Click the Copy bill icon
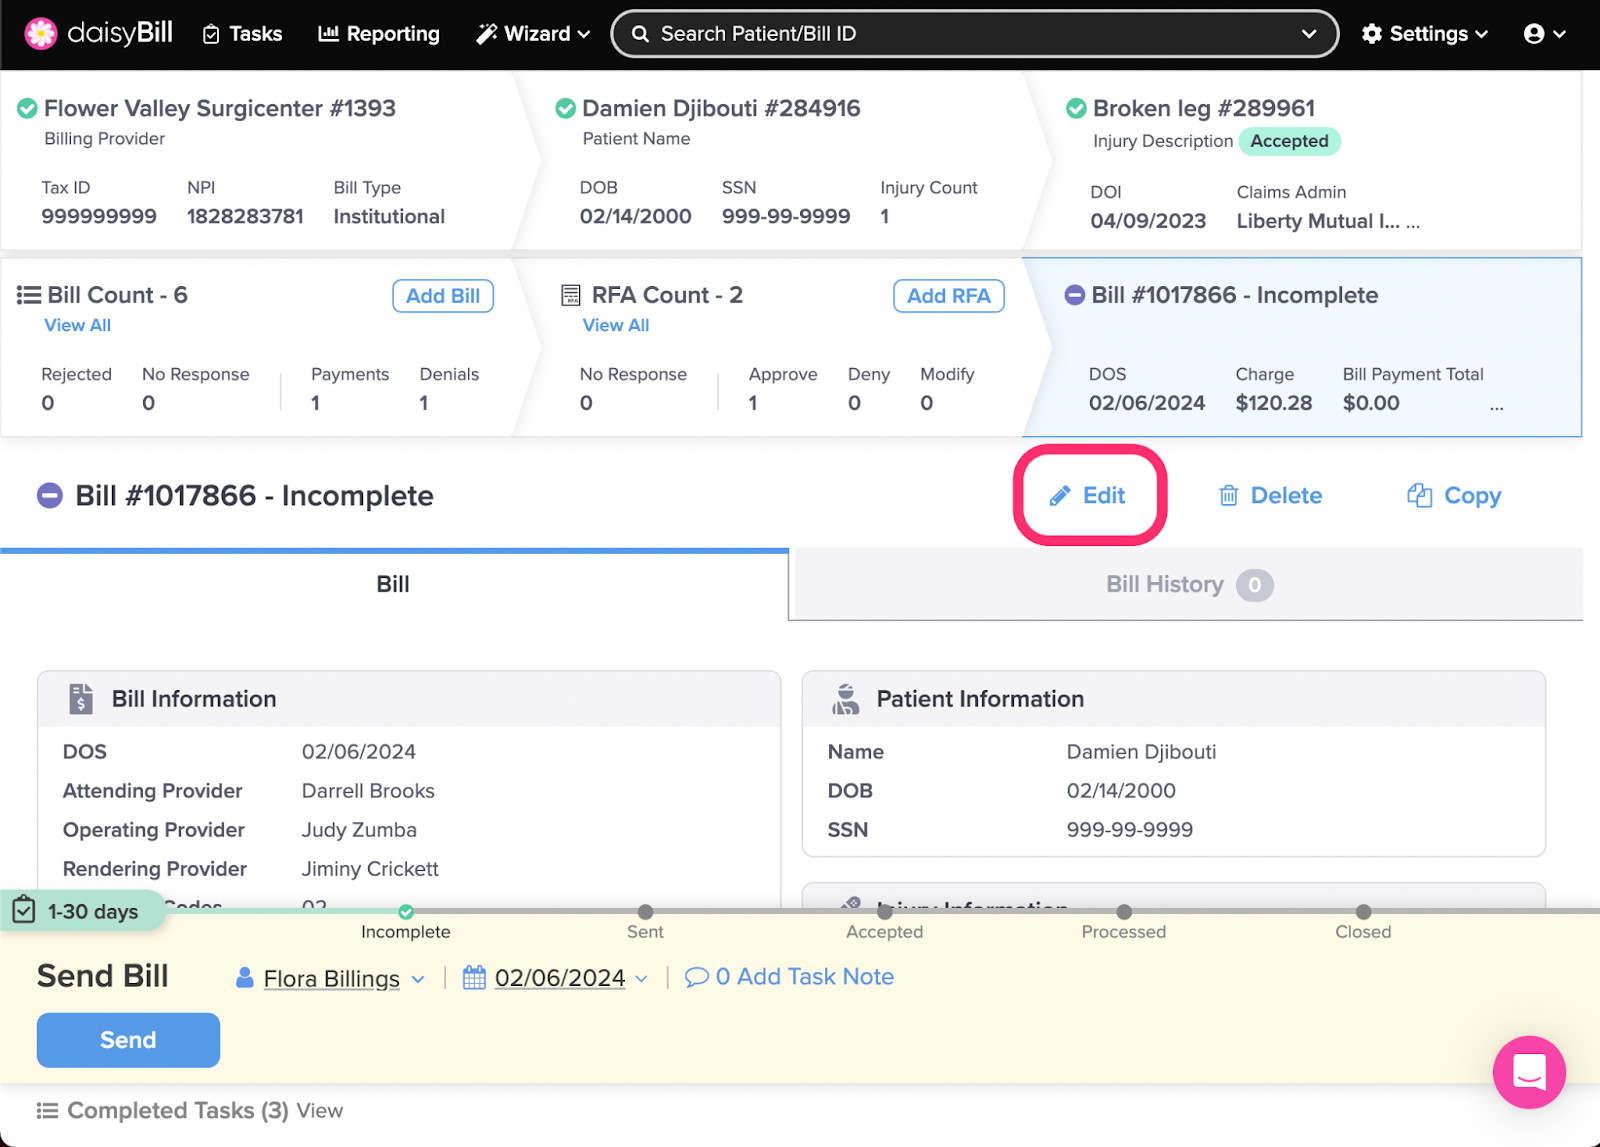This screenshot has width=1600, height=1147. 1419,496
